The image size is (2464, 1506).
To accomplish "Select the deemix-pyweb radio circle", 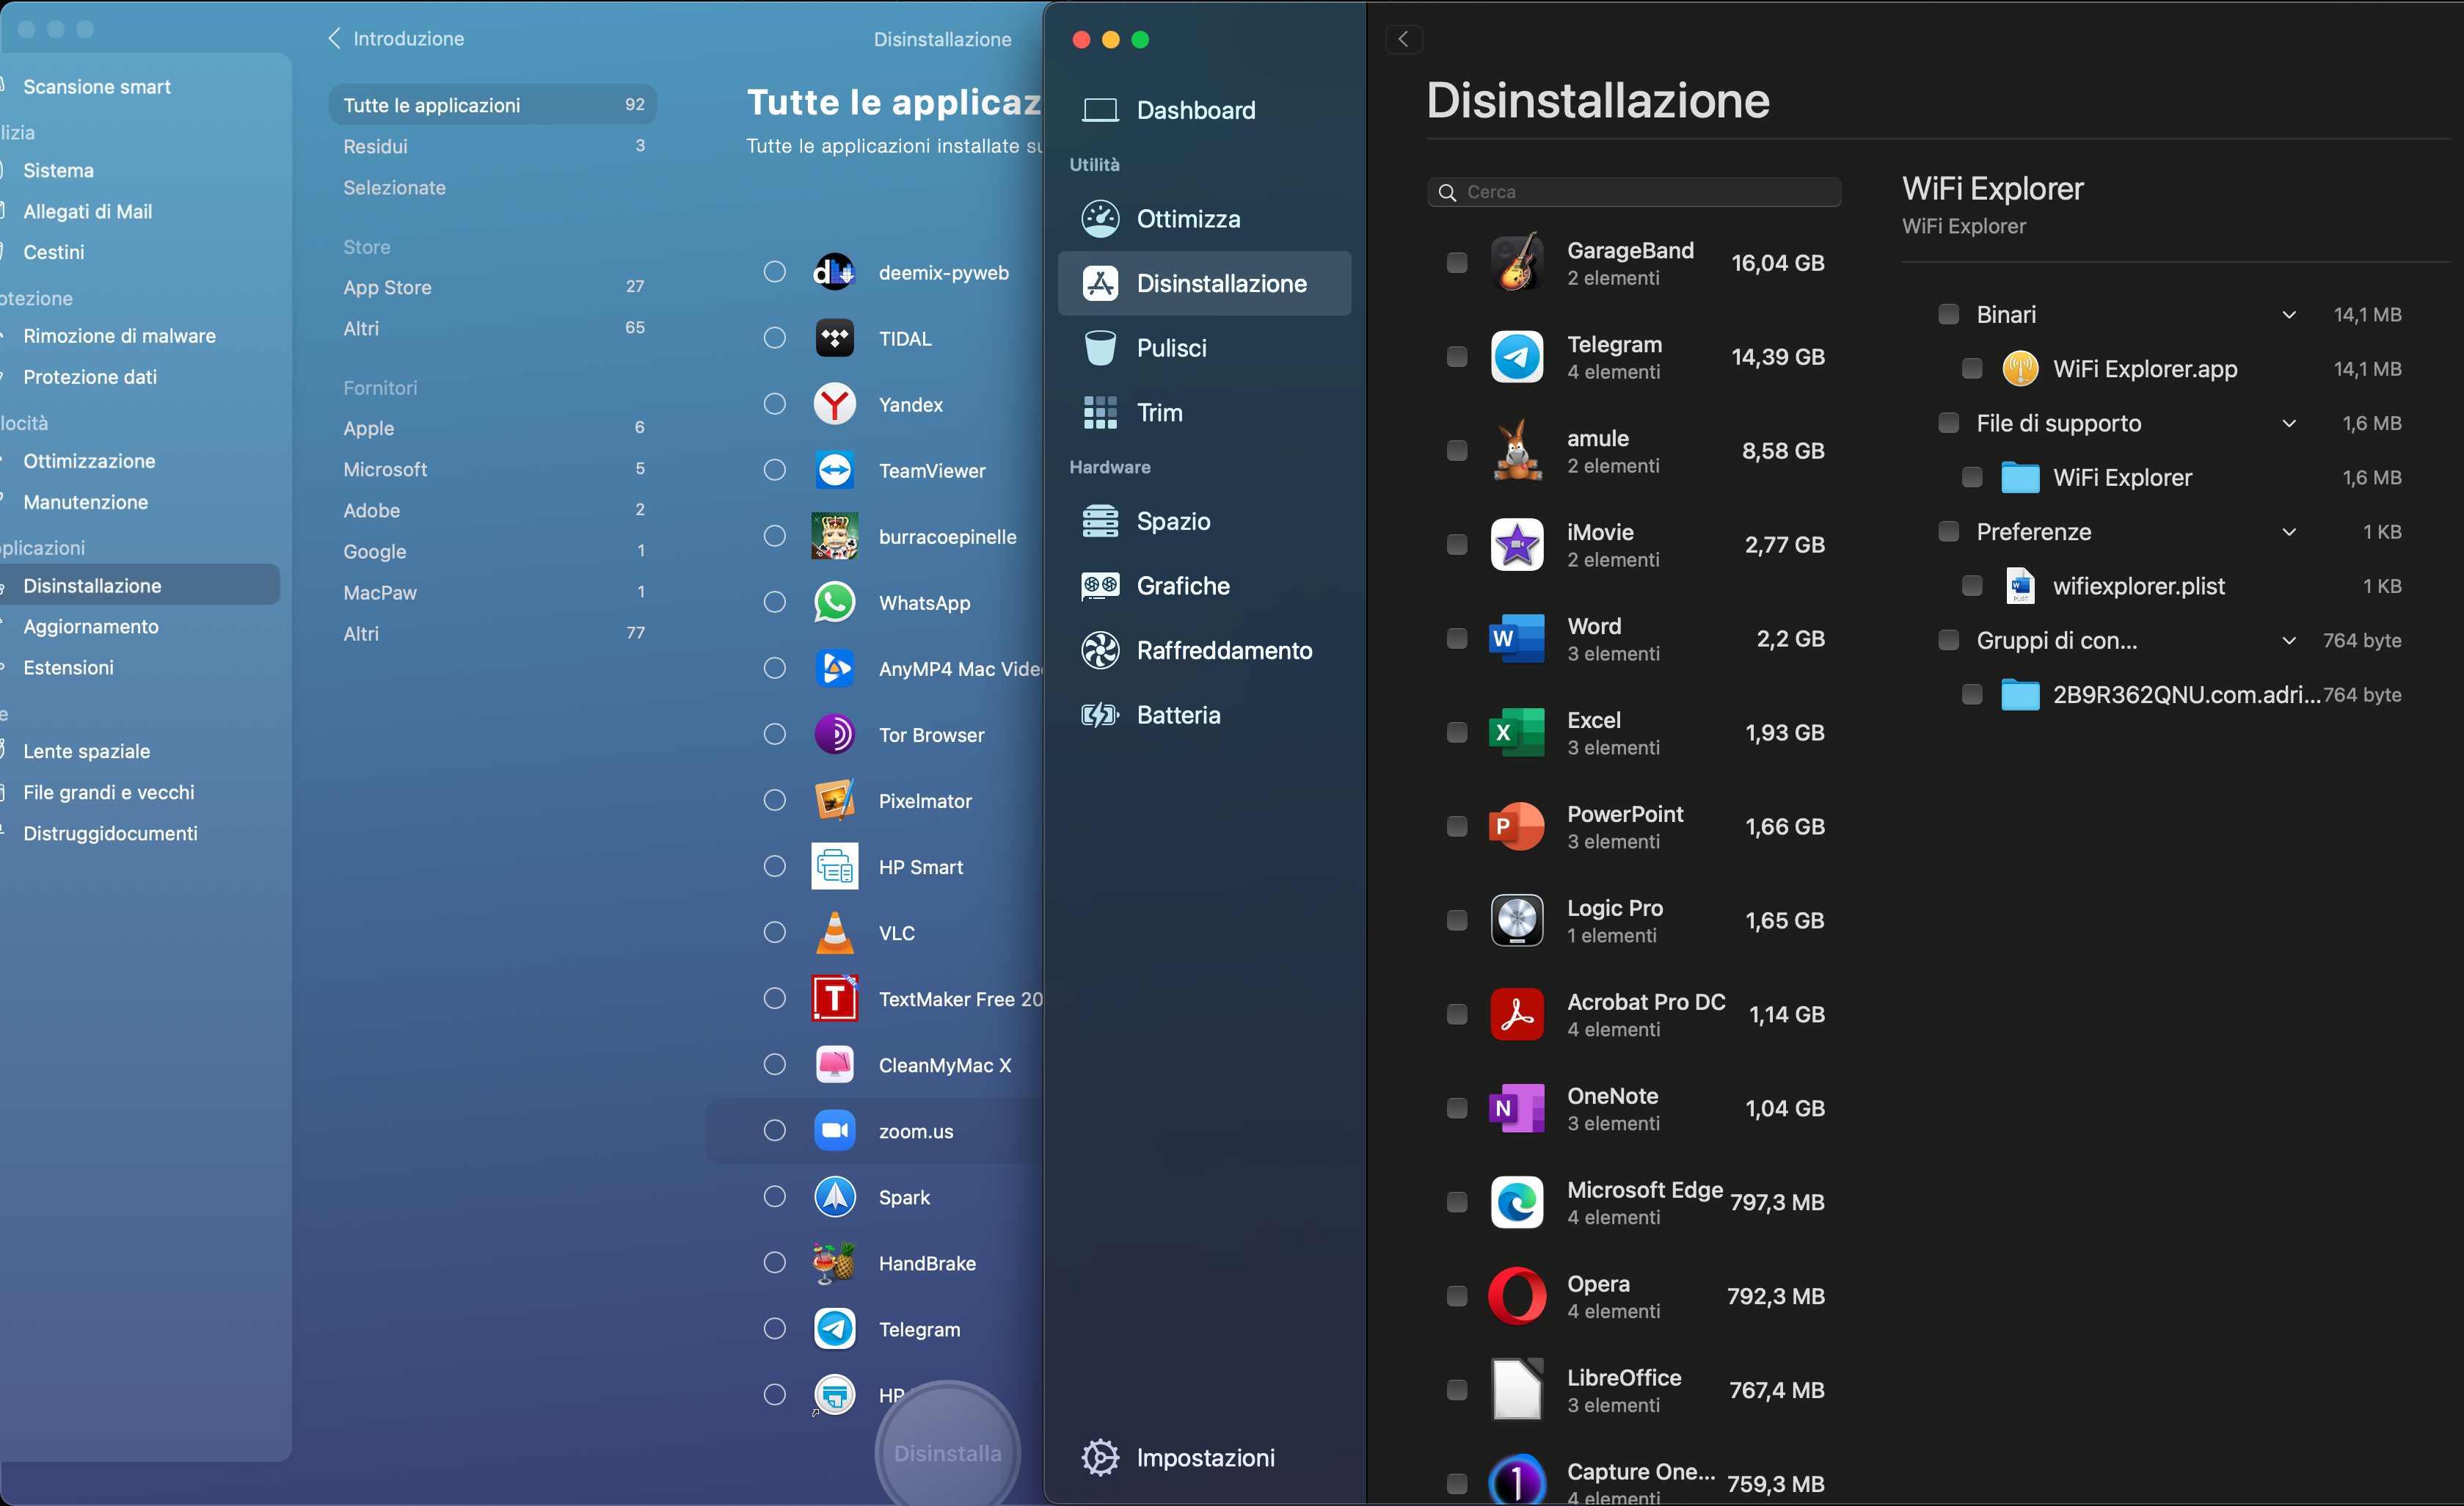I will (774, 272).
